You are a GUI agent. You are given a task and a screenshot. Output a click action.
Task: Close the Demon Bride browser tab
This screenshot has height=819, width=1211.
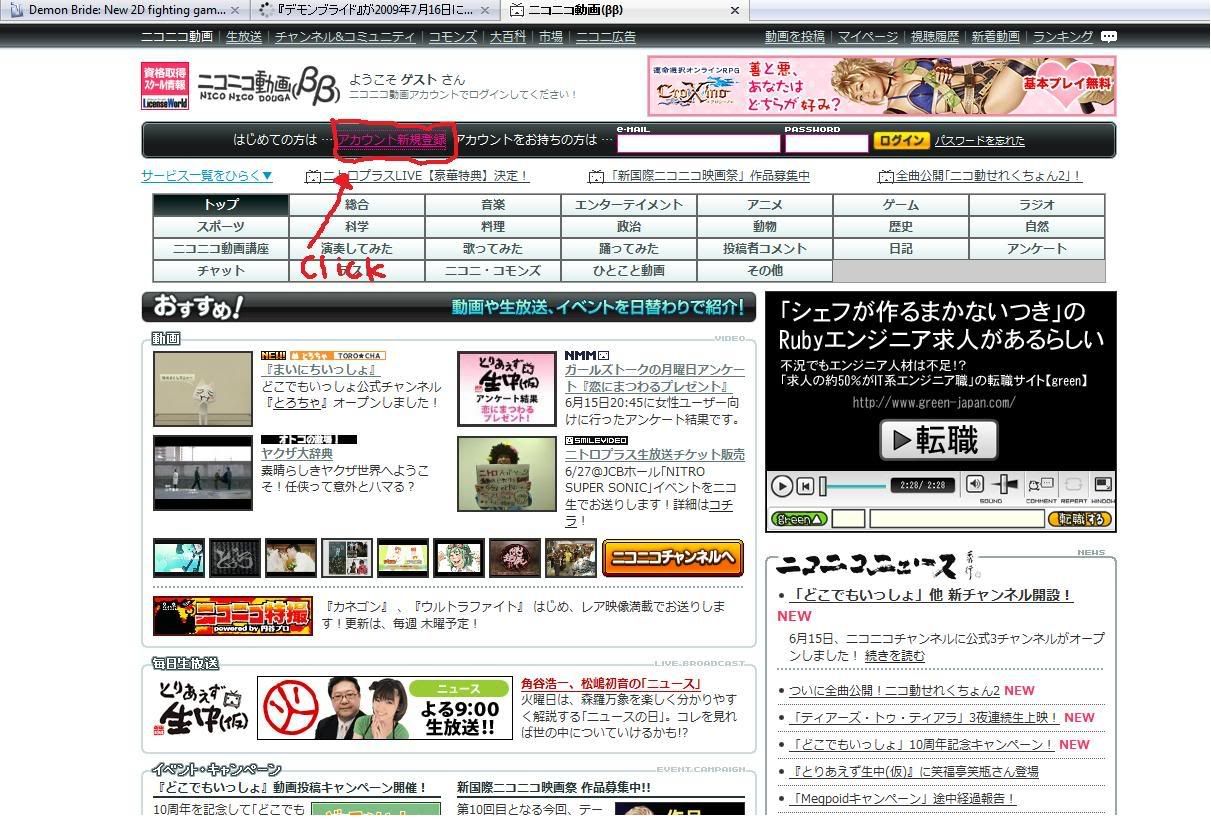[x=235, y=10]
